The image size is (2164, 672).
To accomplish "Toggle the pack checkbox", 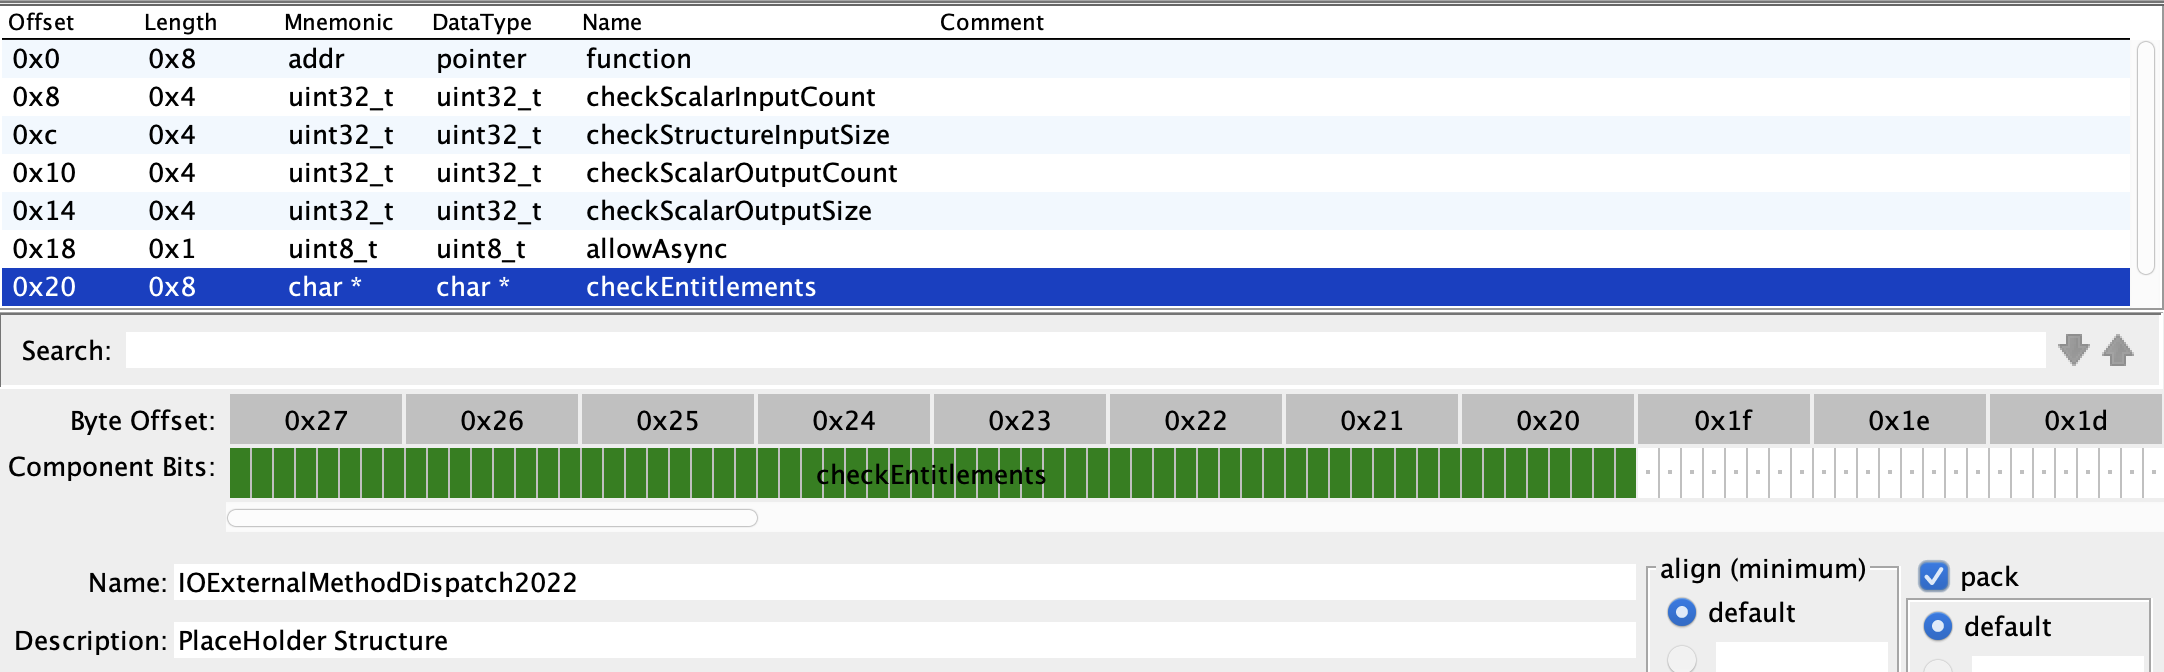I will click(1934, 577).
